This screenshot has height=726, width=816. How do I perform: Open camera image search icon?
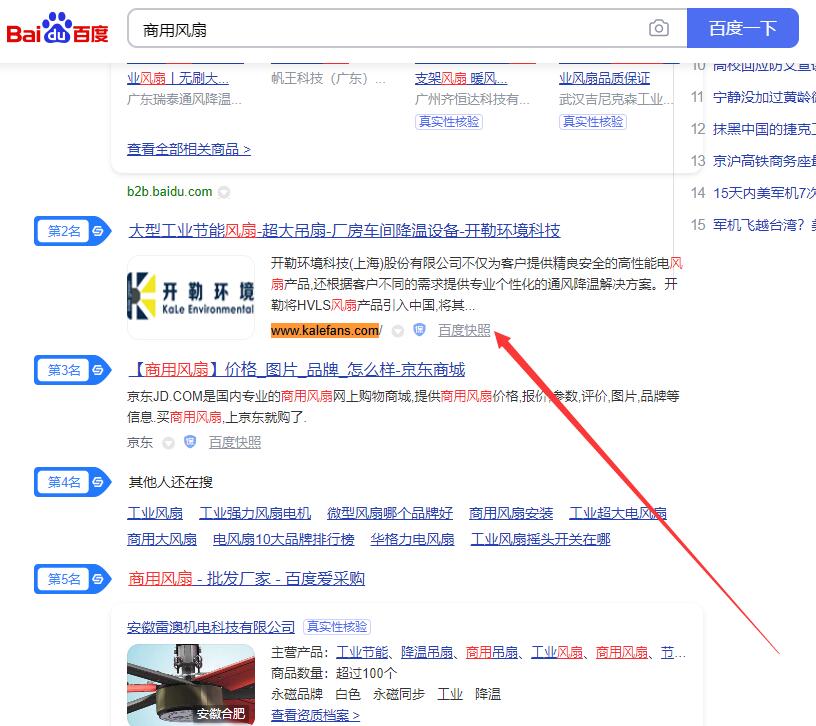tap(659, 28)
